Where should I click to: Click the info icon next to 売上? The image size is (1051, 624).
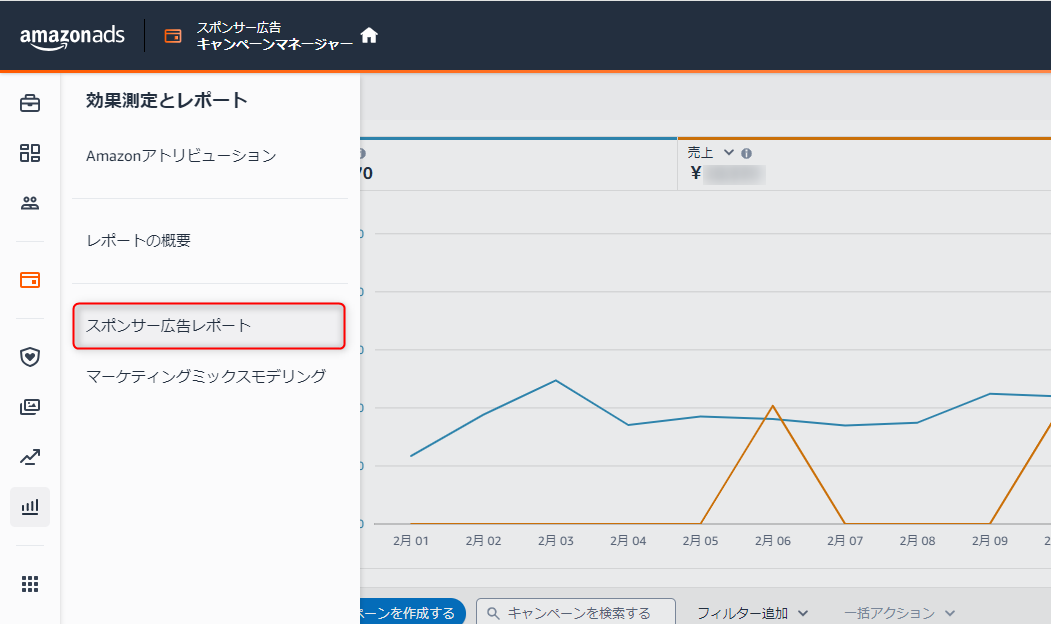(x=746, y=153)
